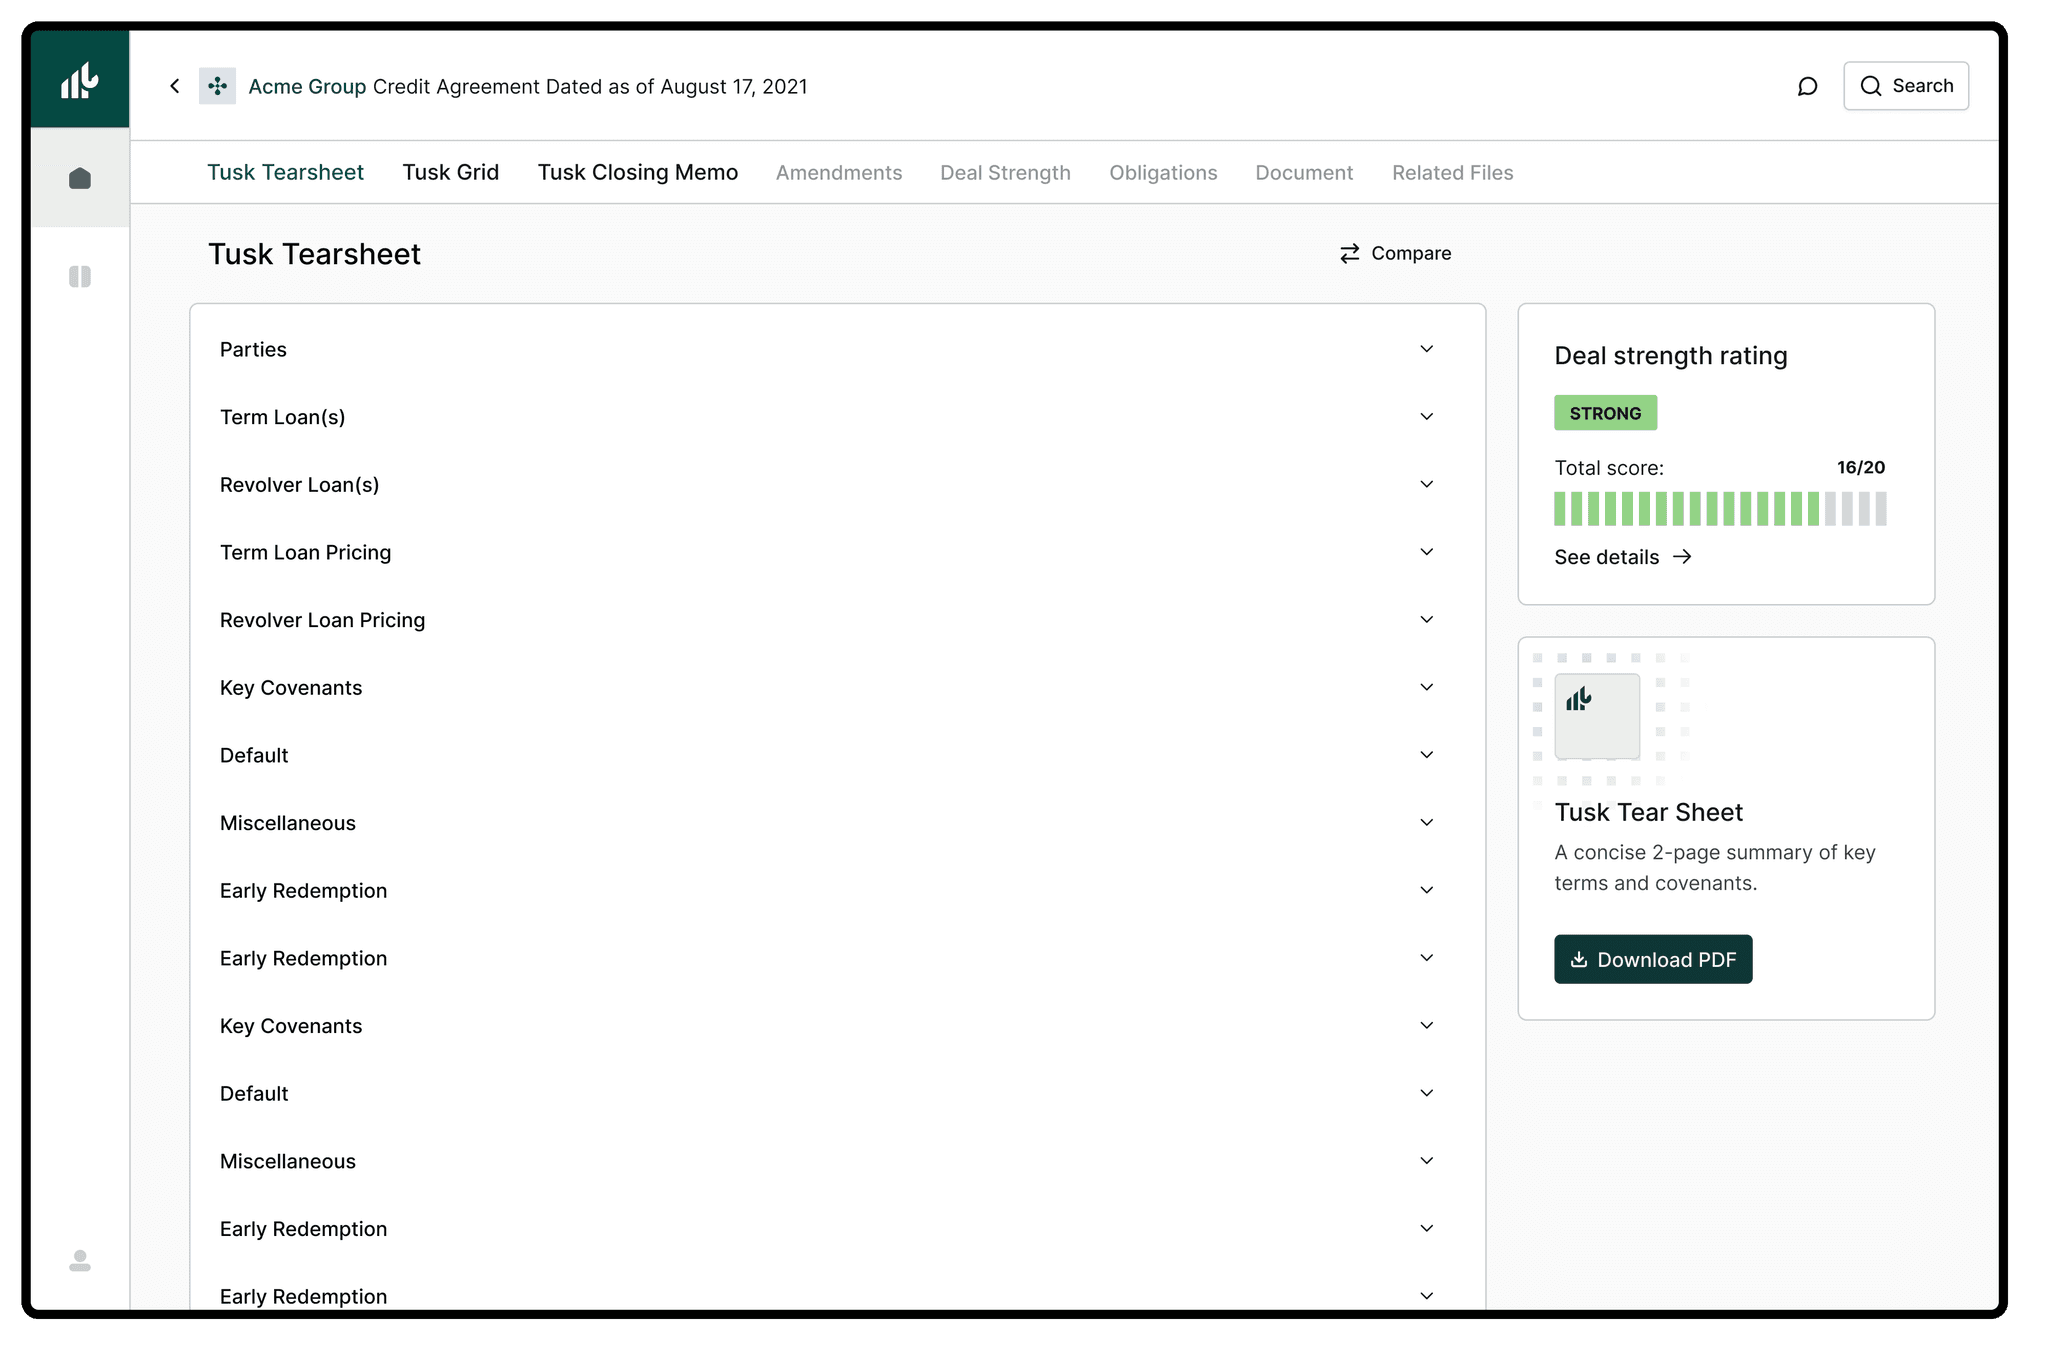Viewport: 2048px width, 1348px height.
Task: Select the Obligations tab
Action: click(1163, 173)
